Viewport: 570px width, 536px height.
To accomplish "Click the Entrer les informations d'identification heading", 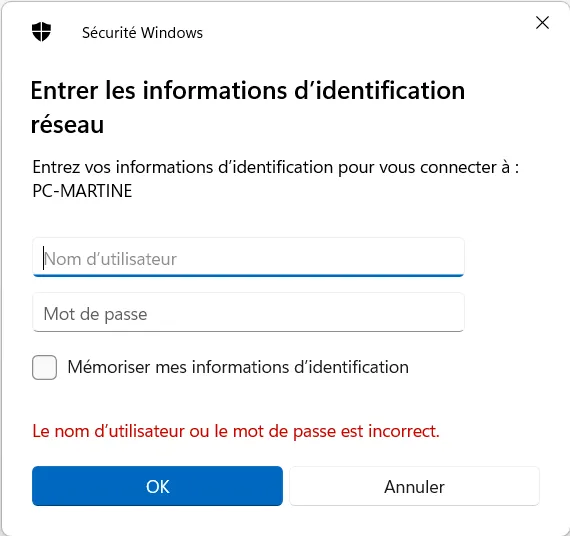I will pos(248,107).
